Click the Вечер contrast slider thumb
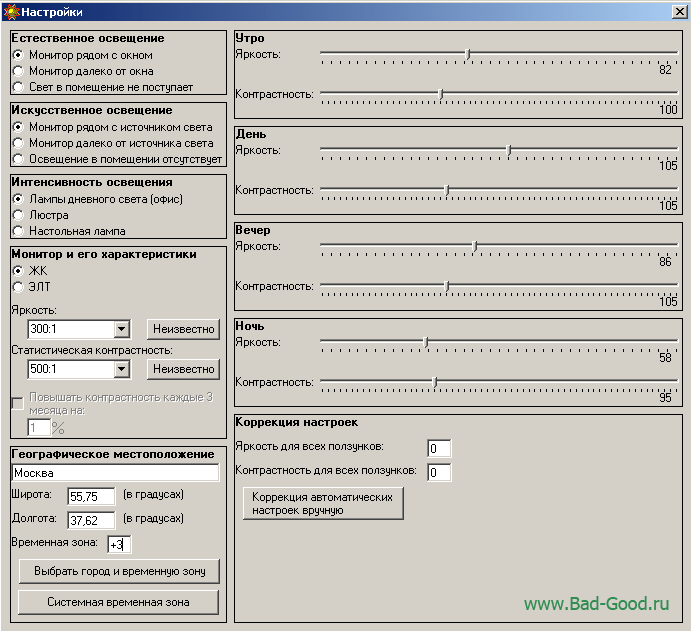 pyautogui.click(x=447, y=286)
